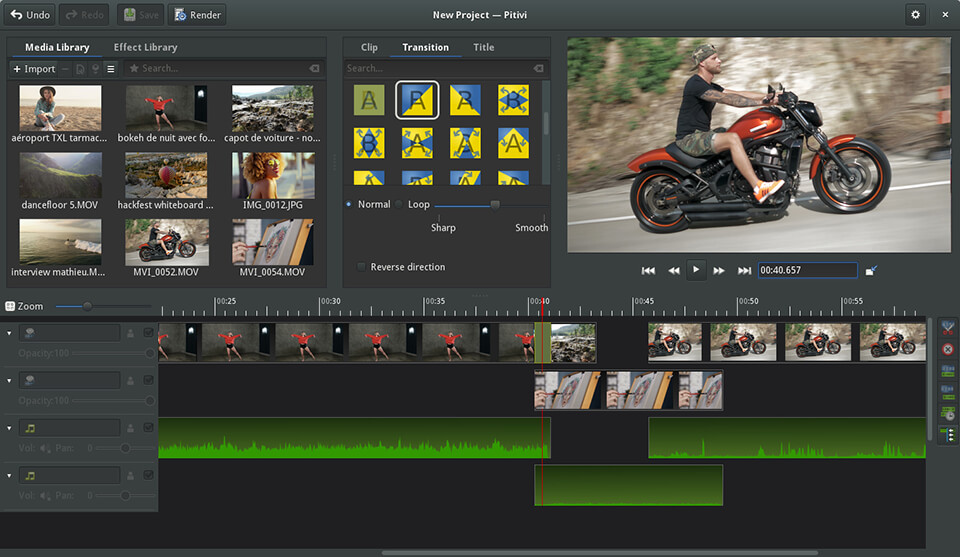Screen dimensions: 960x557
Task: Click the Import button
Action: (x=33, y=69)
